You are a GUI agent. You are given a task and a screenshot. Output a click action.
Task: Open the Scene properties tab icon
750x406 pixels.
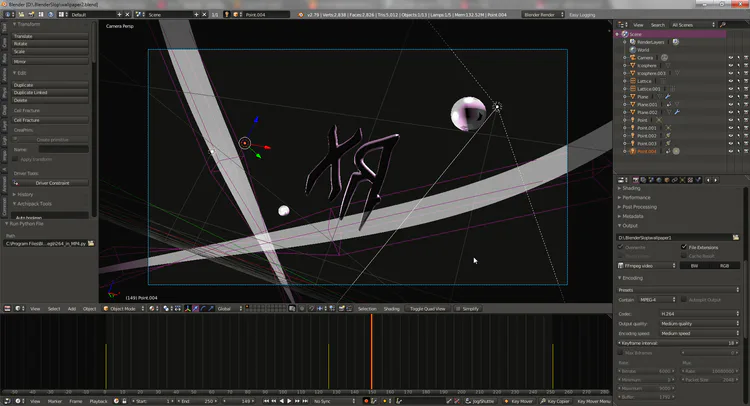click(x=651, y=180)
